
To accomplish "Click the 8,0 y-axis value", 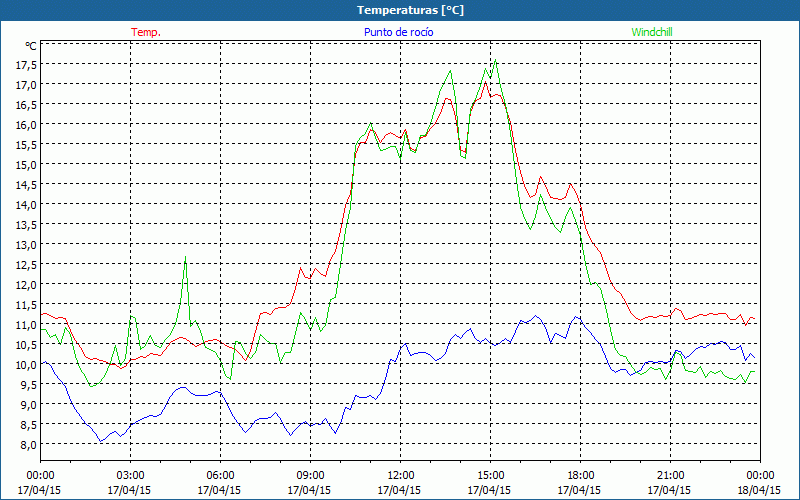I will click(x=28, y=444).
